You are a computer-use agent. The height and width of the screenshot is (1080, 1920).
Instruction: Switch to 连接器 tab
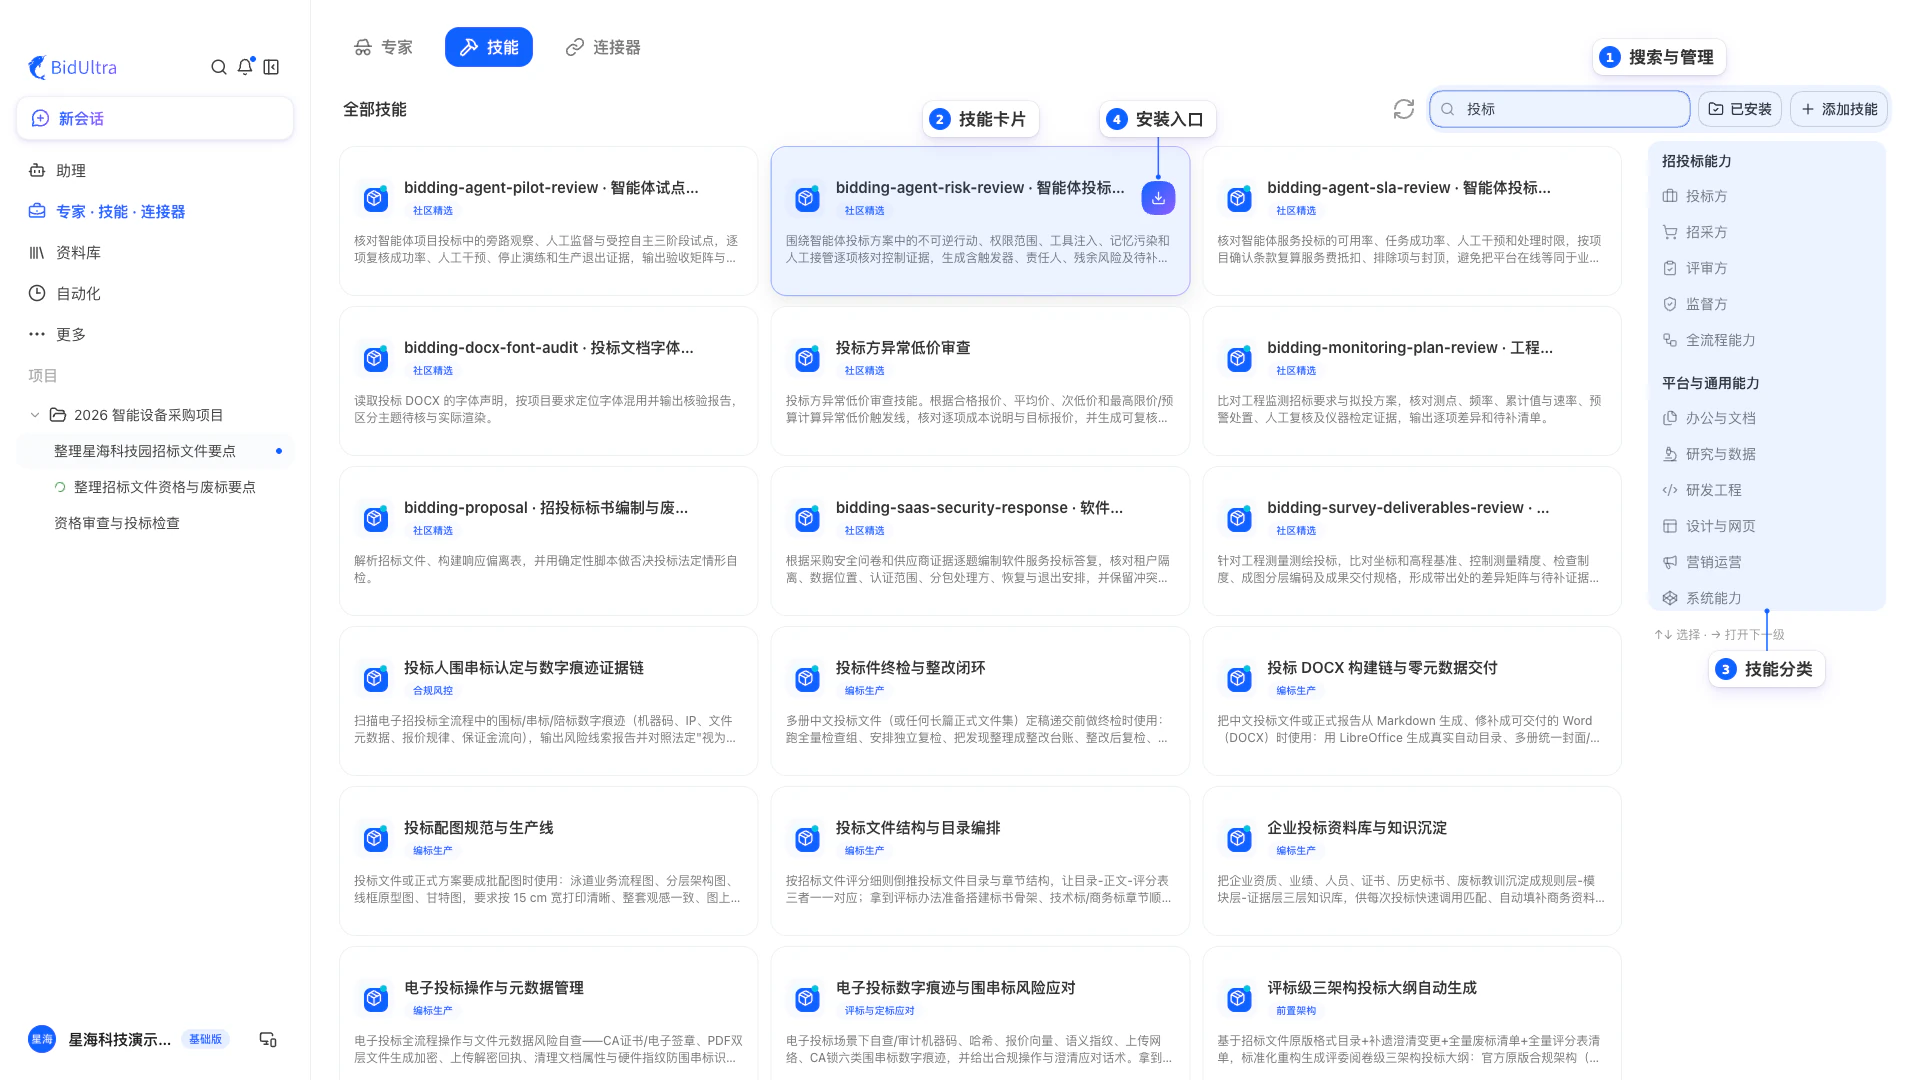(603, 47)
